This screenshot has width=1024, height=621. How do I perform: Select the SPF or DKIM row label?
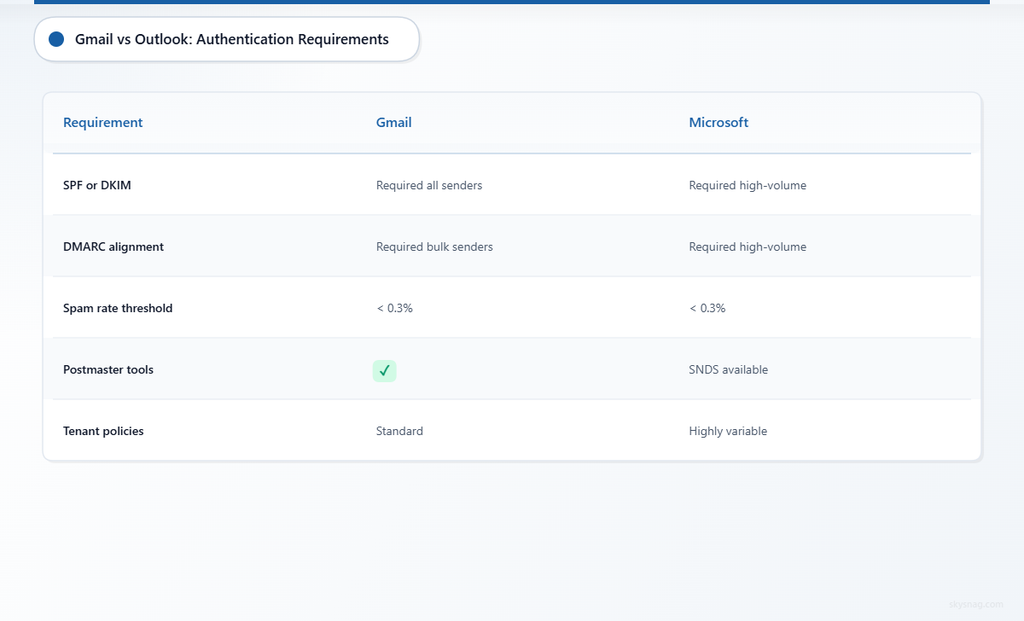pyautogui.click(x=97, y=185)
